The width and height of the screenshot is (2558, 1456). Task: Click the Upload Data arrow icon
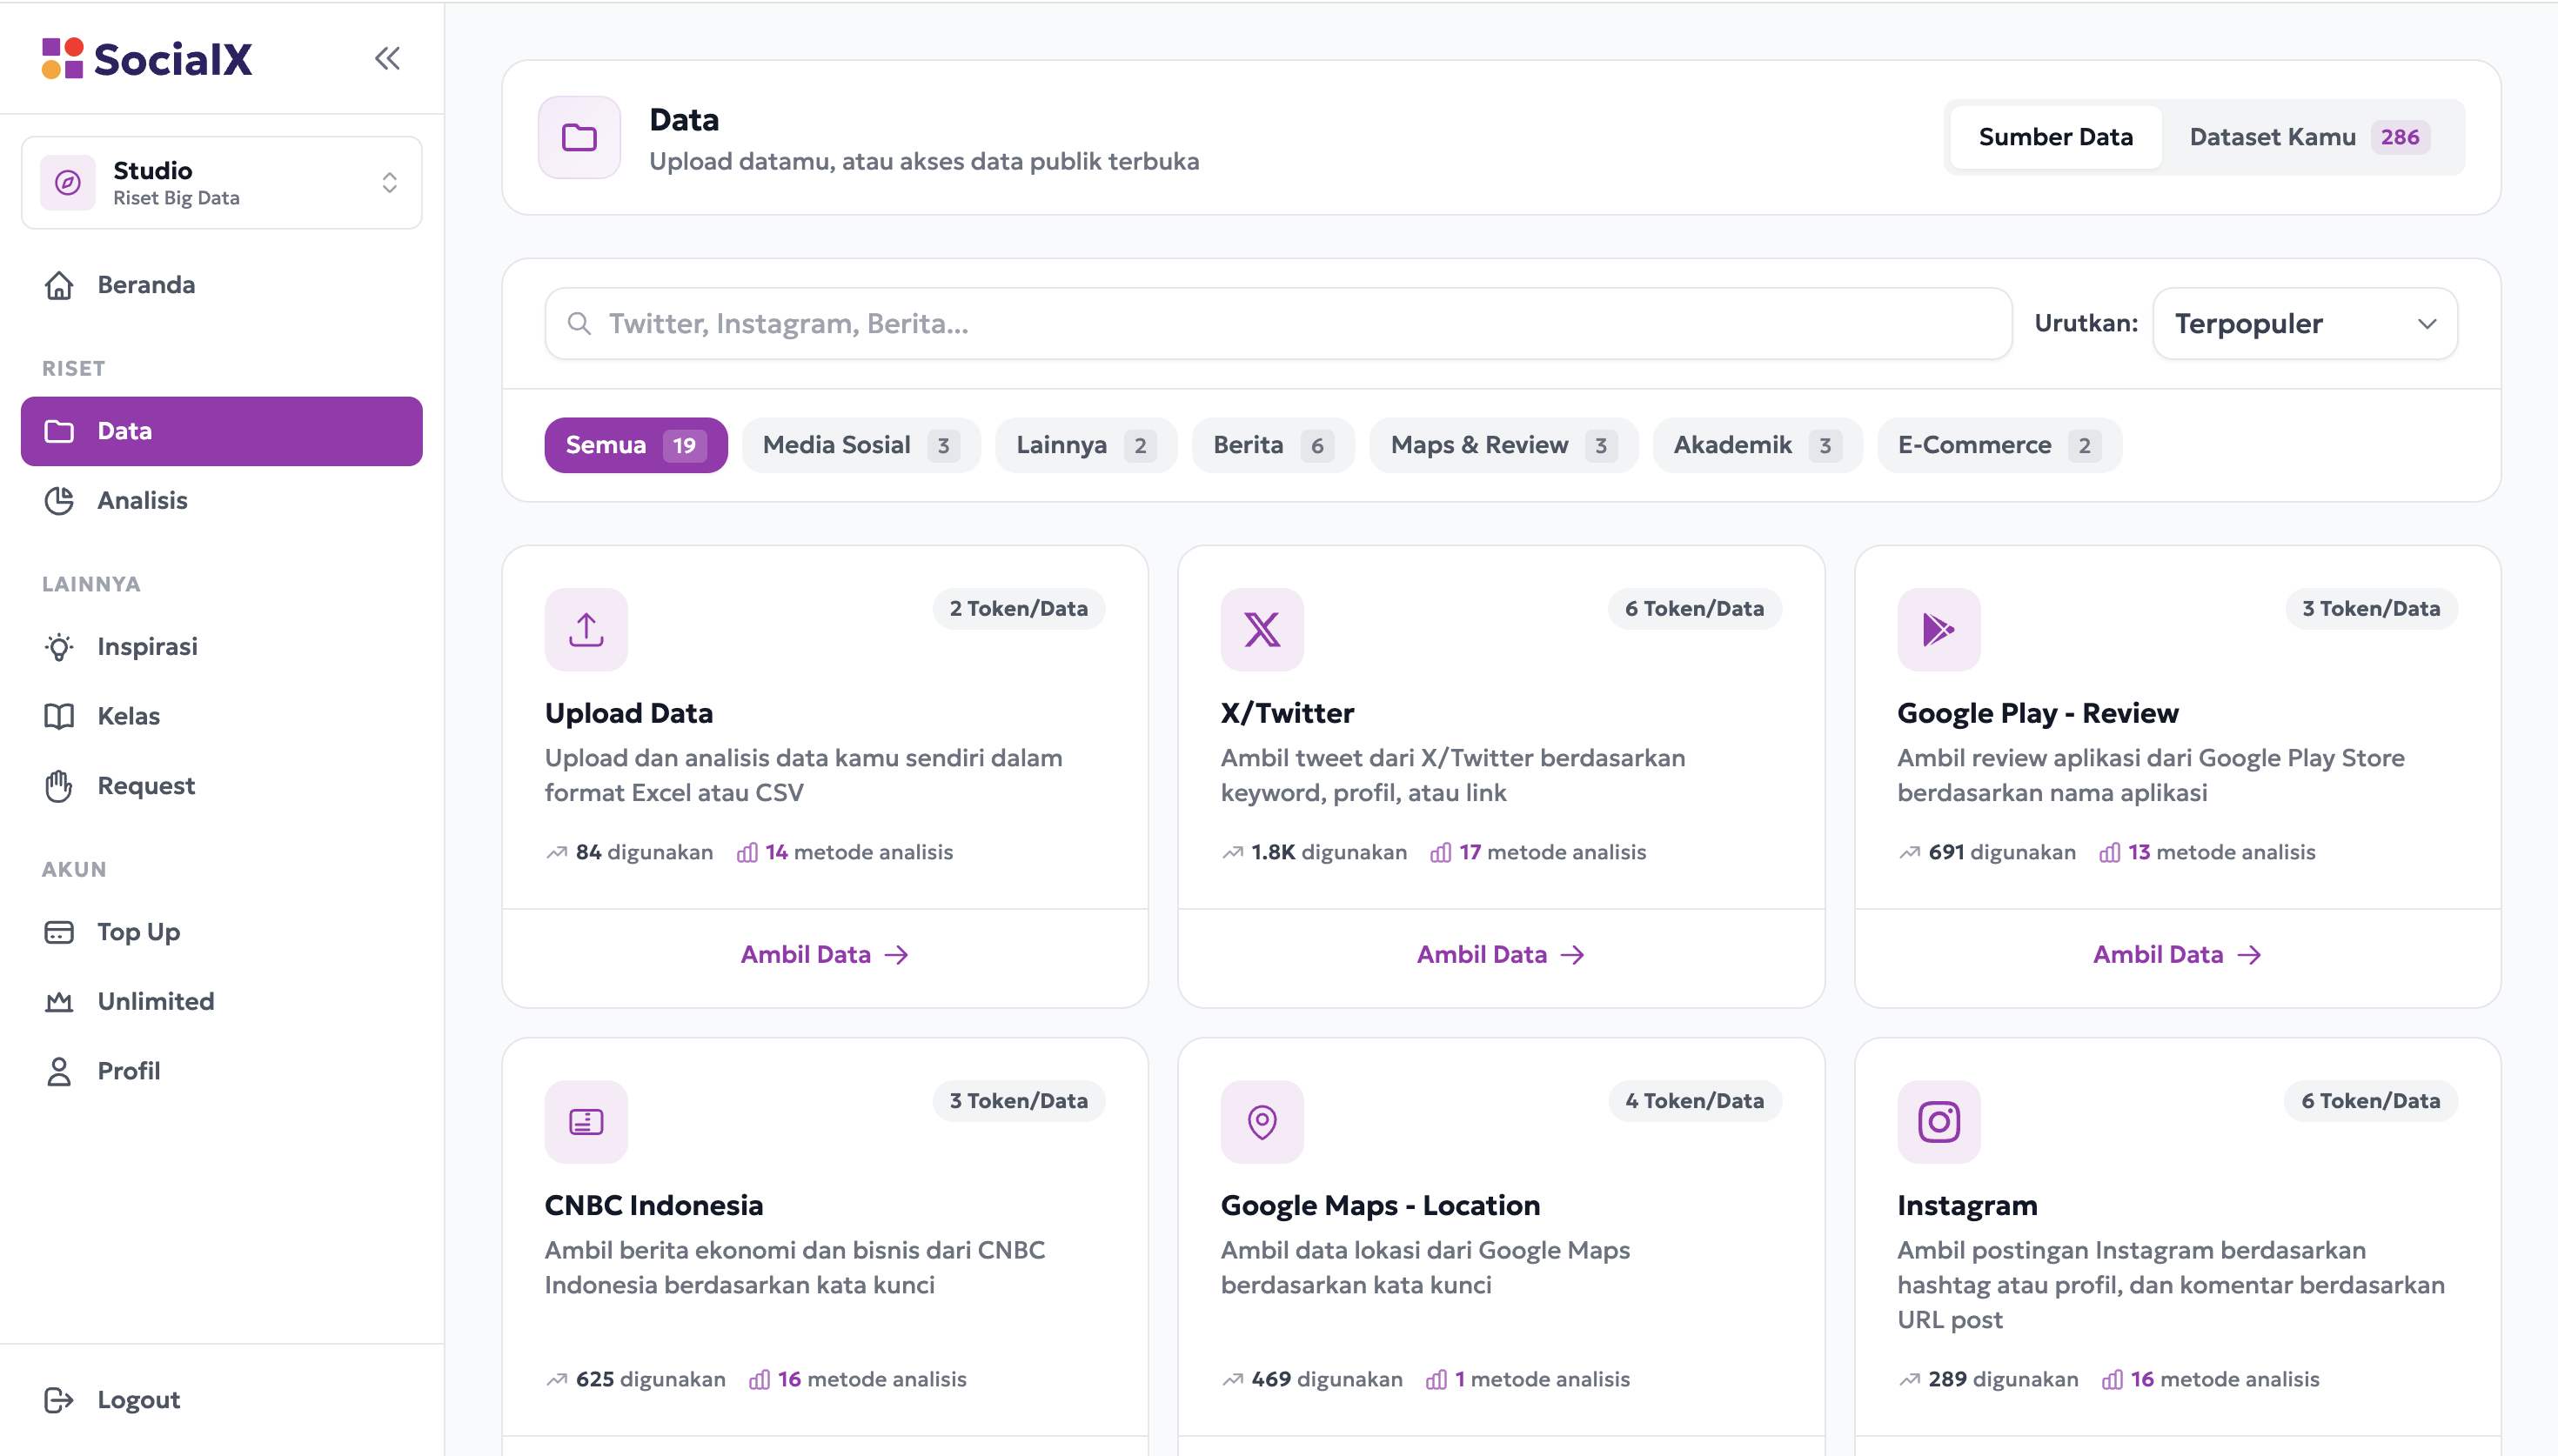(x=586, y=629)
